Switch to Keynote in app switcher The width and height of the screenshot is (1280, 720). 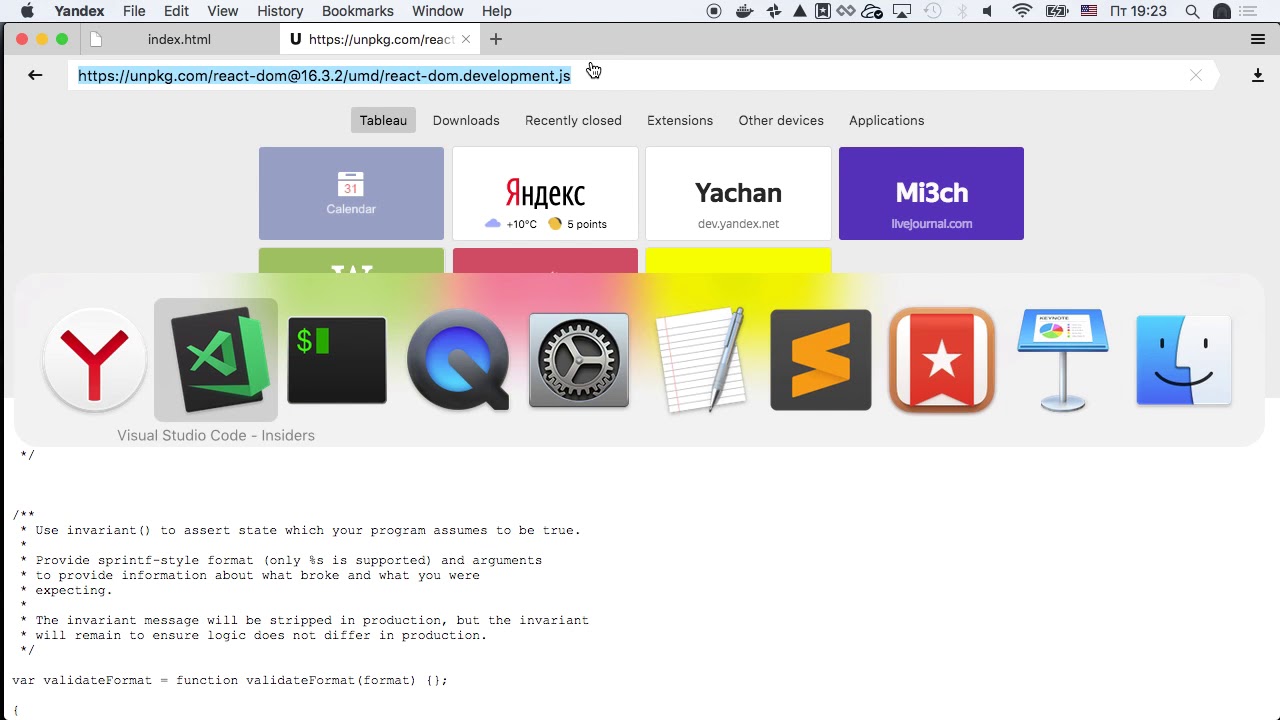[1063, 360]
